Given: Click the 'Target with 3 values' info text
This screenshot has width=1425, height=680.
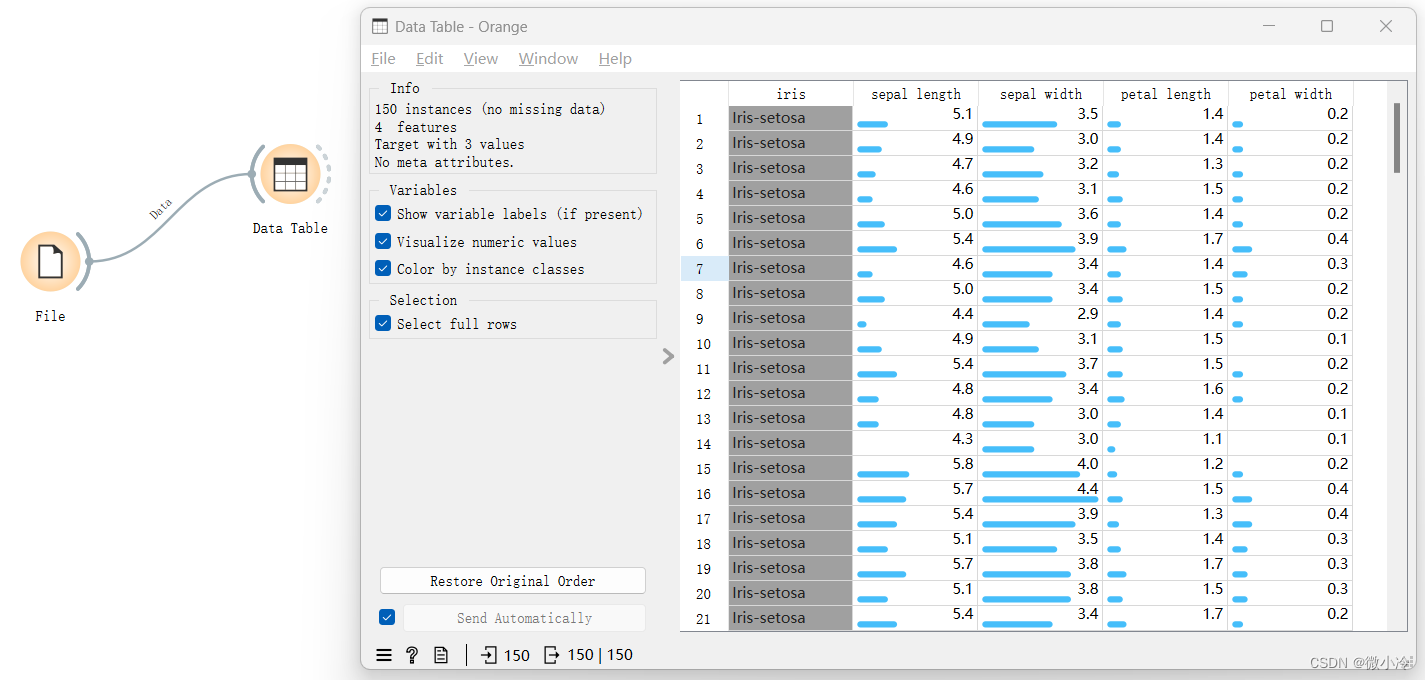Looking at the screenshot, I should coord(449,145).
